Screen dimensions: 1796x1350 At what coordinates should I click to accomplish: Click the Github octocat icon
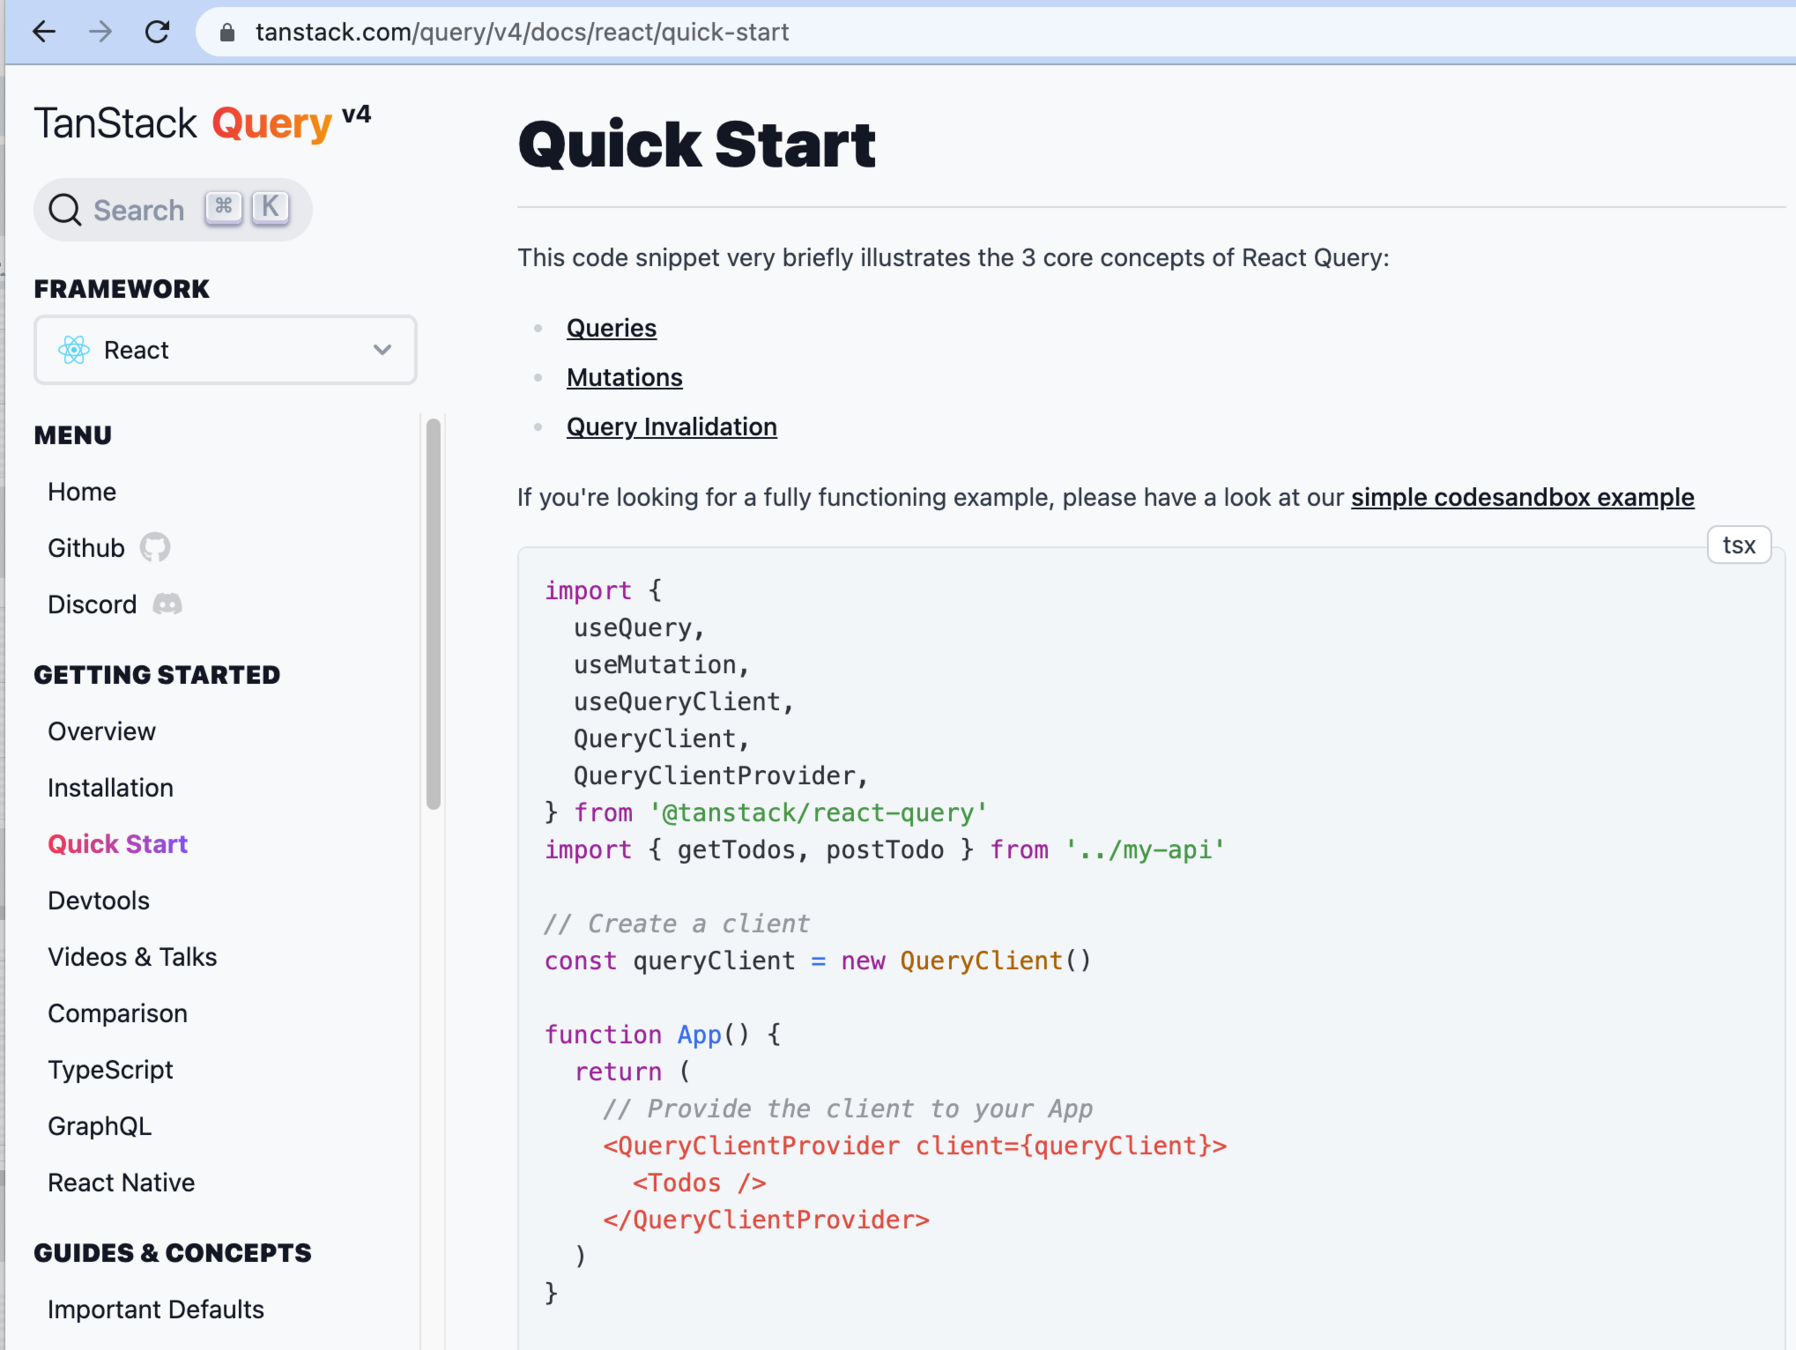pyautogui.click(x=155, y=547)
